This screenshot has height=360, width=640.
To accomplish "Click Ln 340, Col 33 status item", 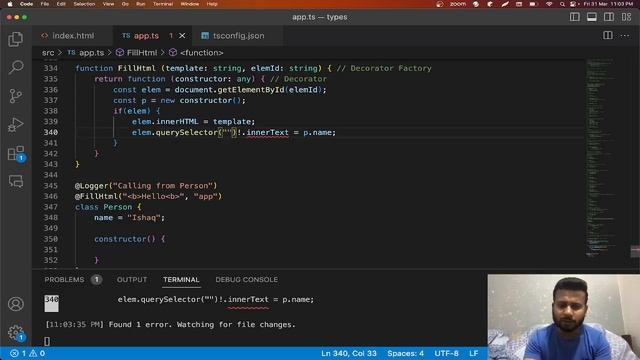I will [x=349, y=353].
